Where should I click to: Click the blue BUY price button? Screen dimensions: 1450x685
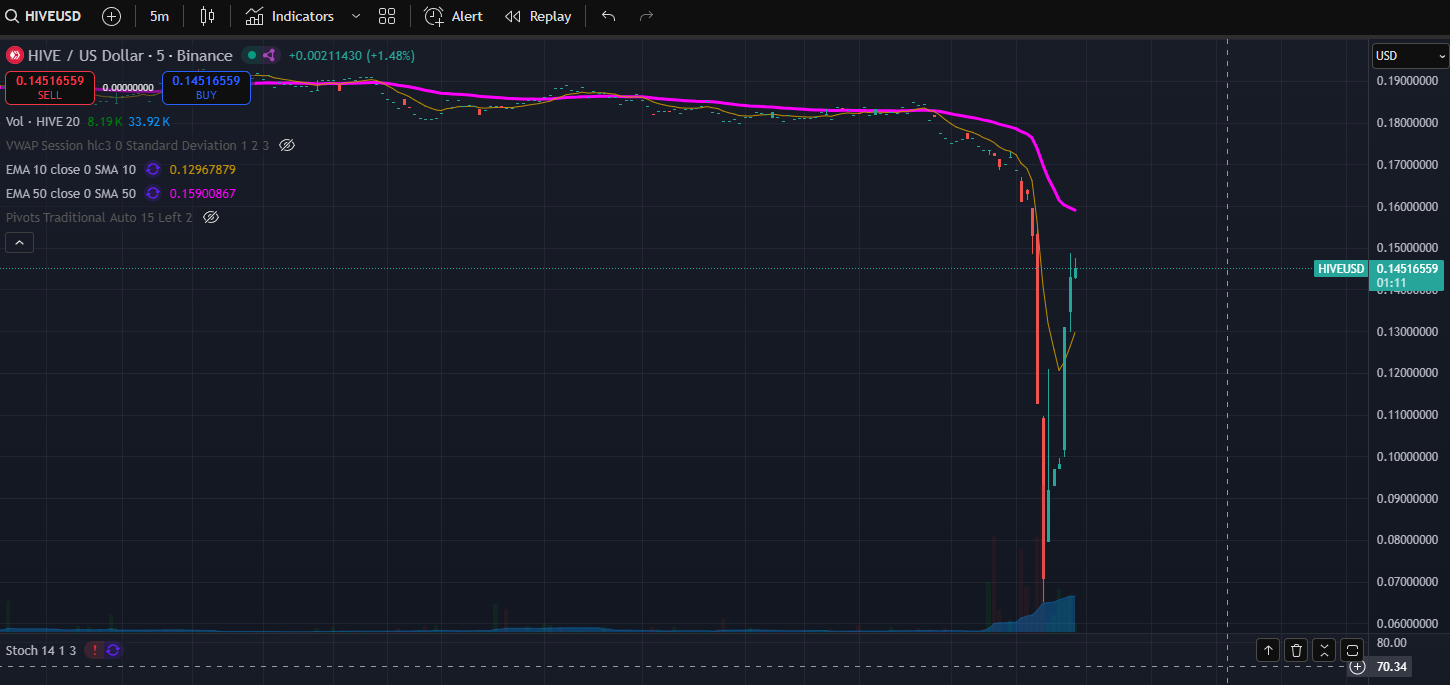[206, 87]
